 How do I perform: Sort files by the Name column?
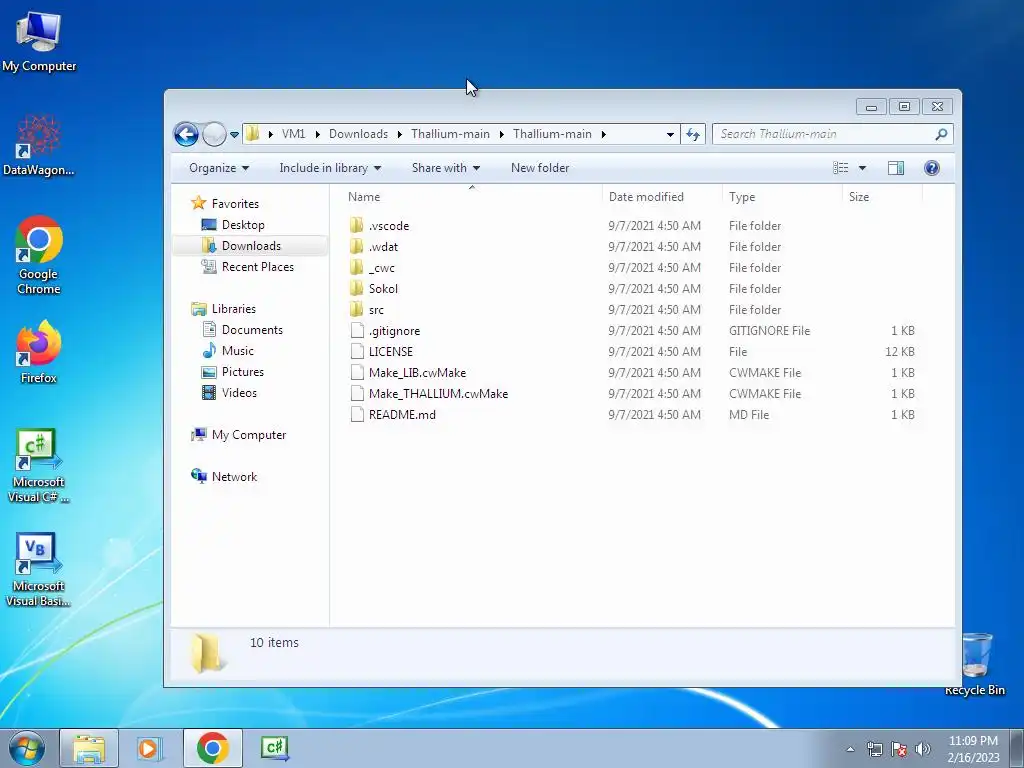click(364, 197)
